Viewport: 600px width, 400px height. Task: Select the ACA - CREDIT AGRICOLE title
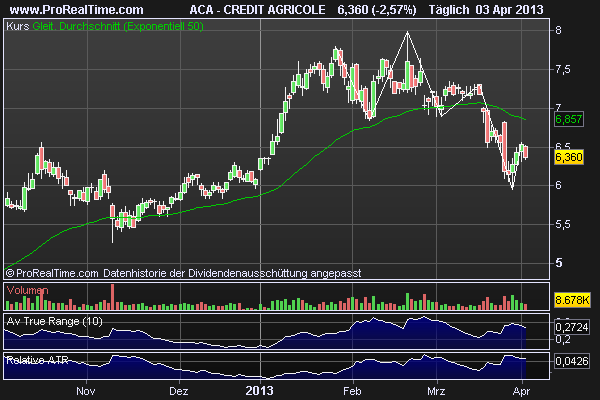258,10
